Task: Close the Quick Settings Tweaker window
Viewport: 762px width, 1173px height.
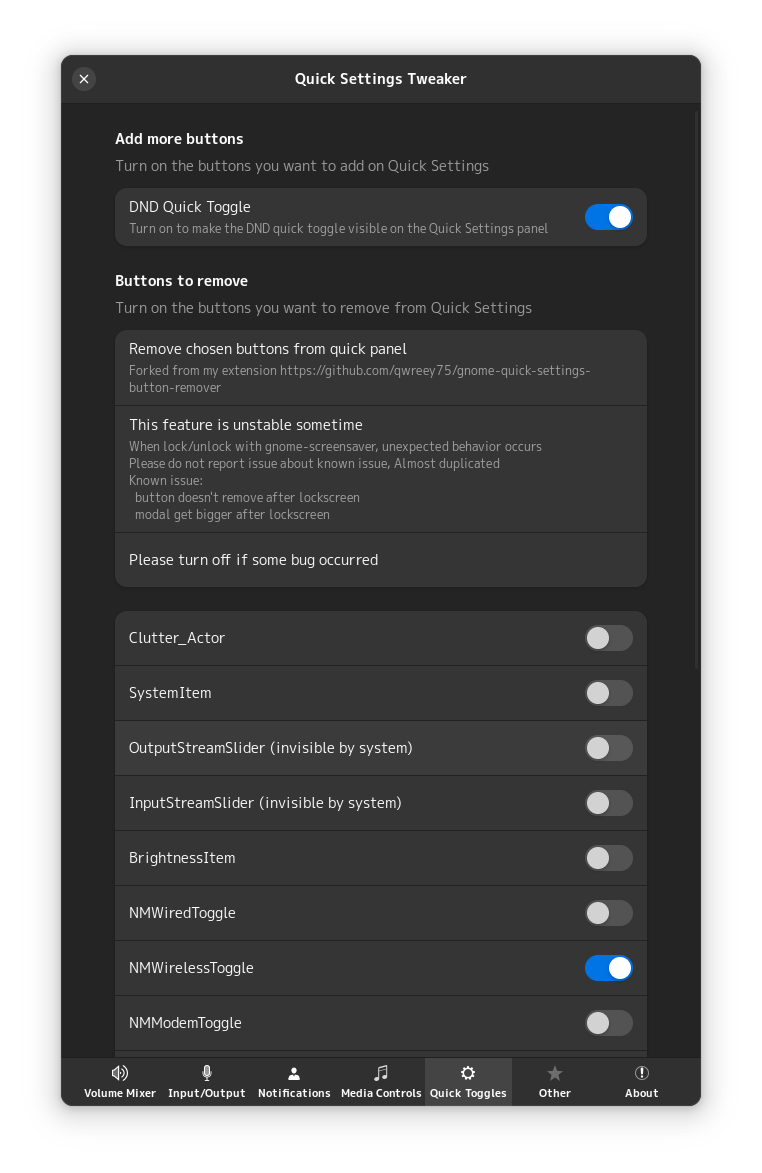Action: click(84, 79)
